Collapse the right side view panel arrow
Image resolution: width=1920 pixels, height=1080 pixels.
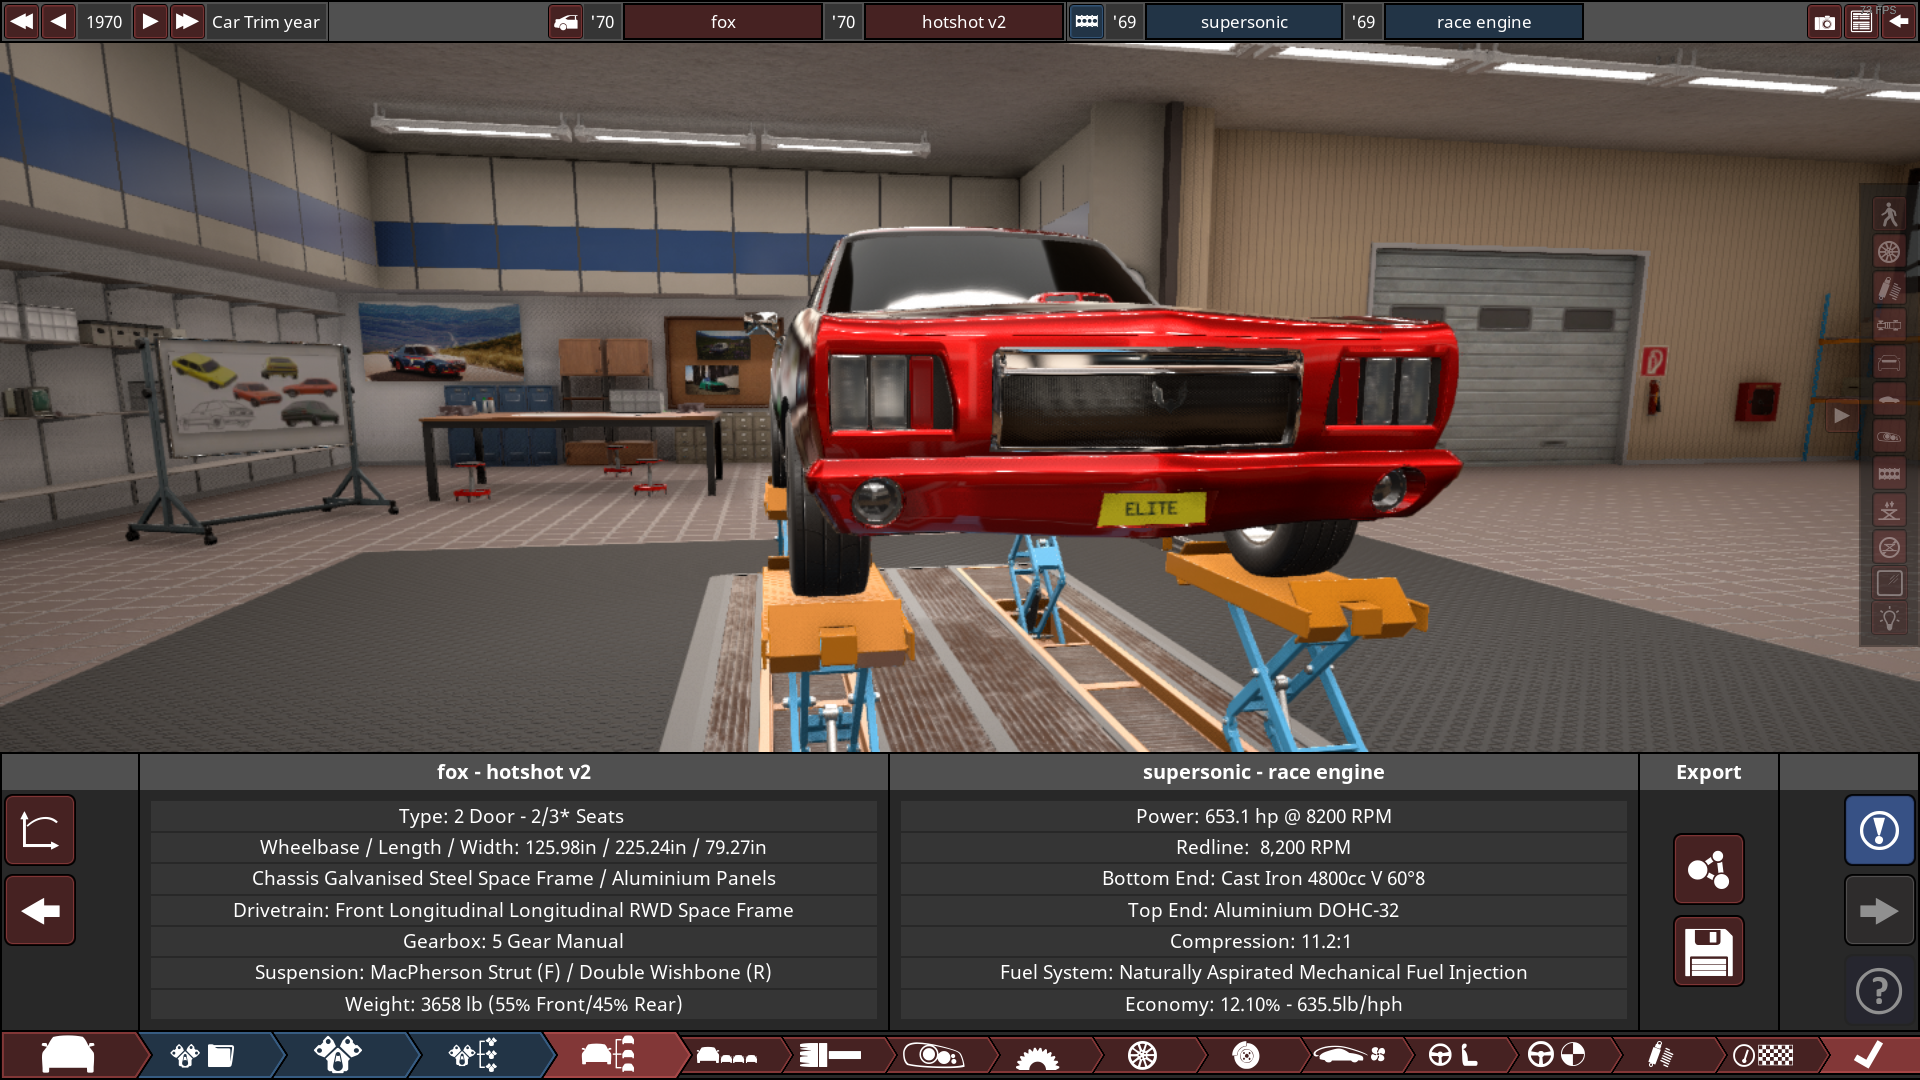[x=1841, y=416]
